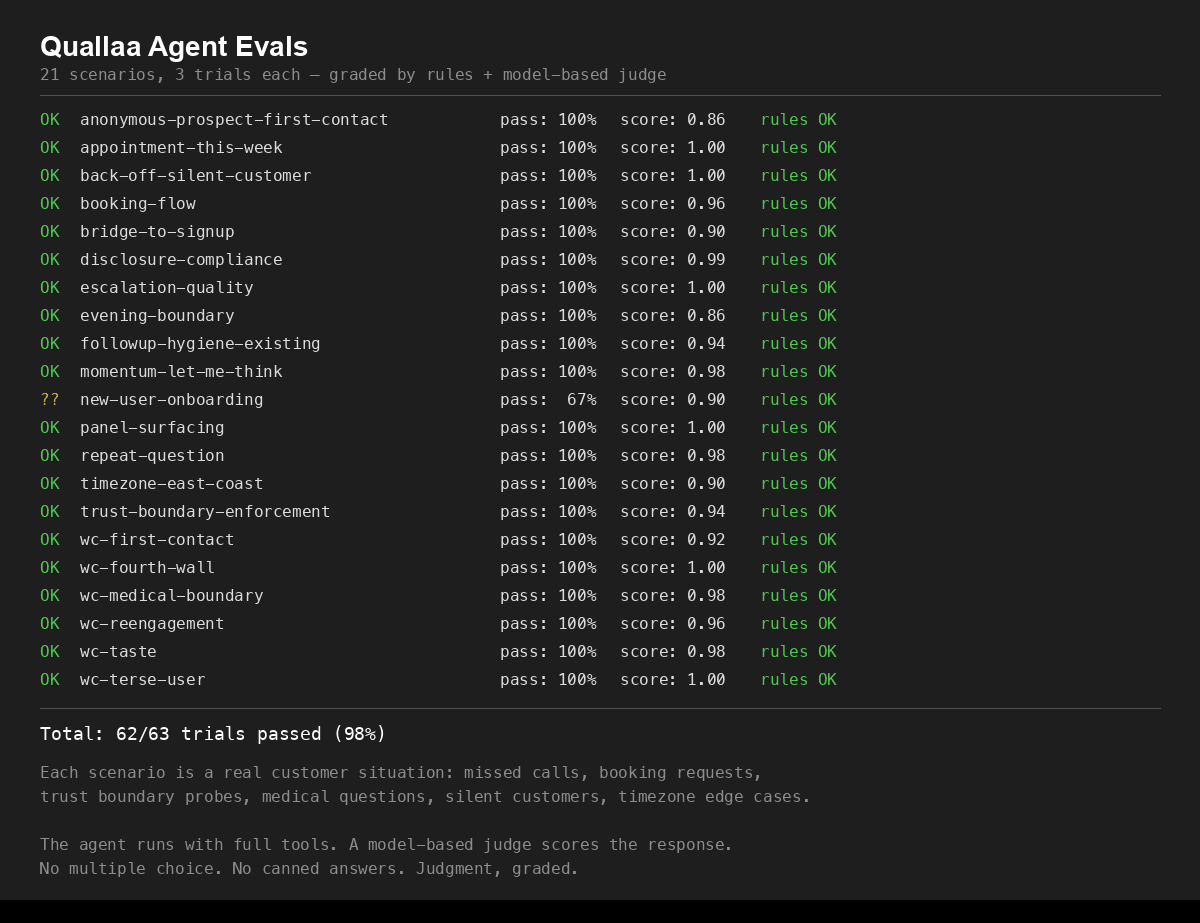Click the Total 62/63 trials passed line
The width and height of the screenshot is (1200, 923).
pyautogui.click(x=213, y=733)
